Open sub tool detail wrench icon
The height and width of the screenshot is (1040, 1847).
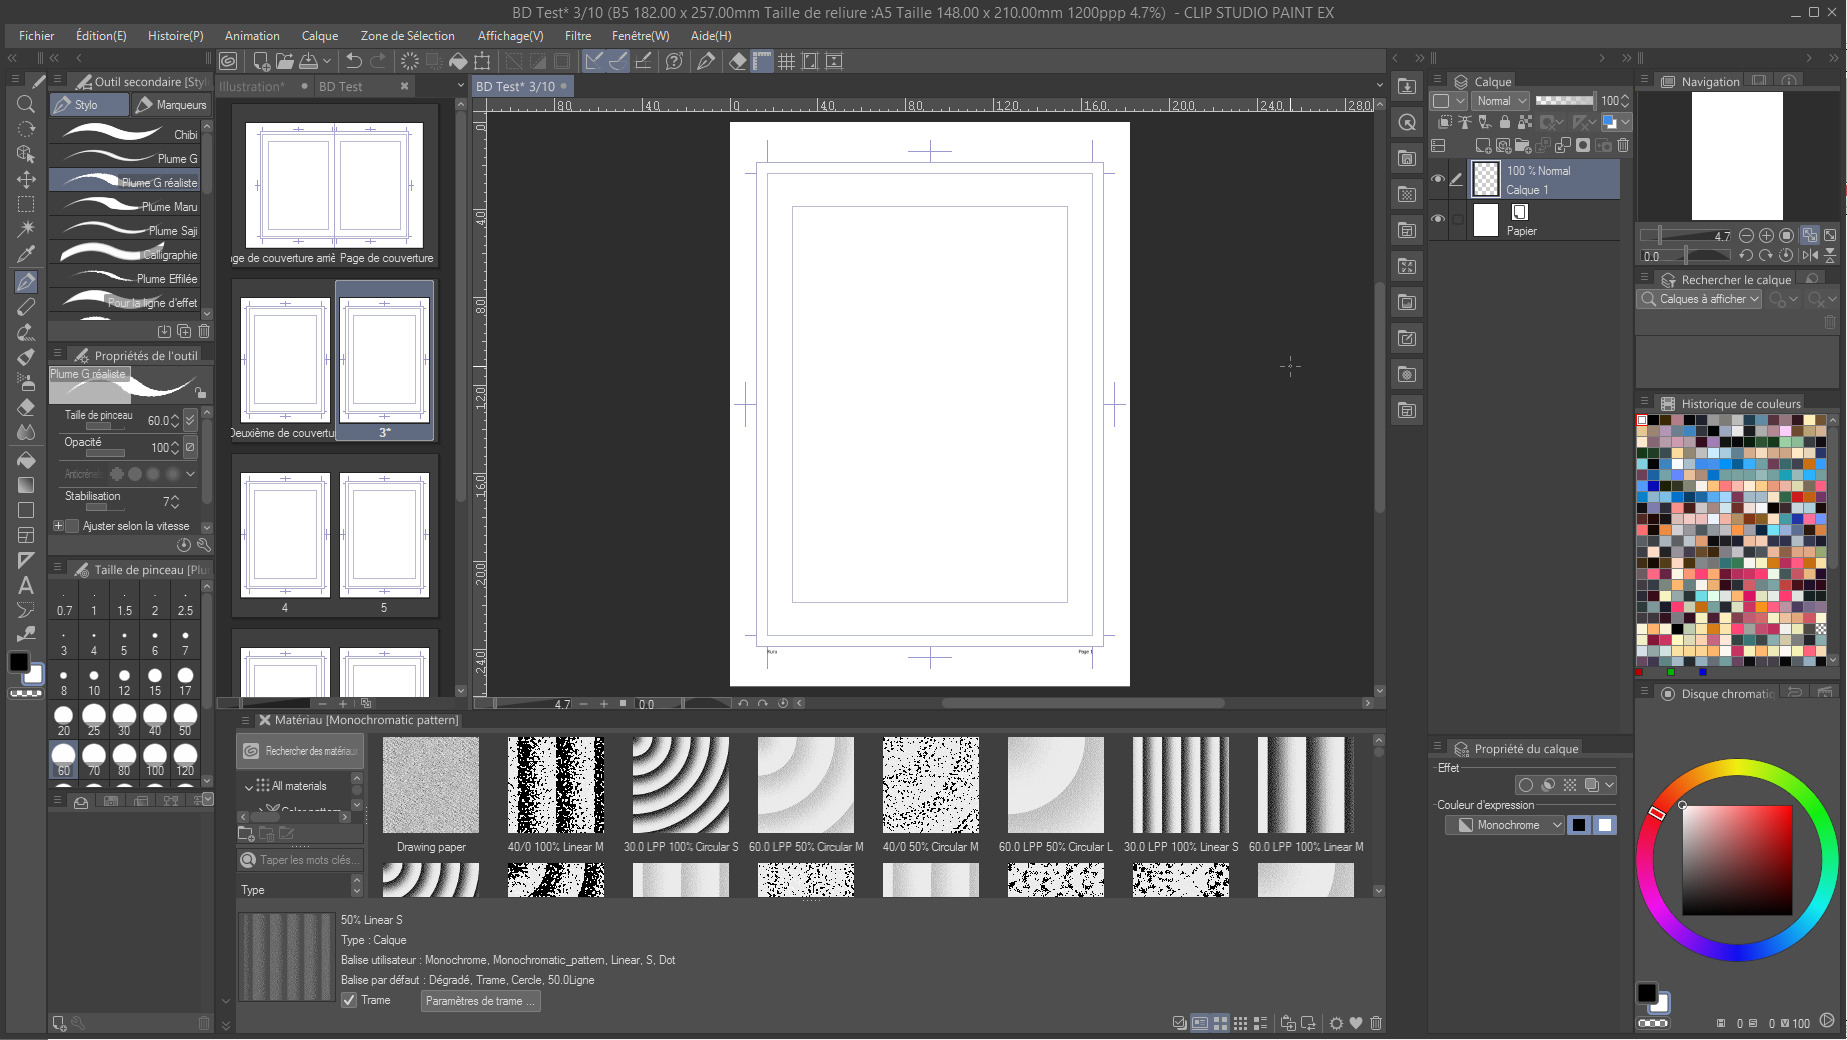point(204,545)
